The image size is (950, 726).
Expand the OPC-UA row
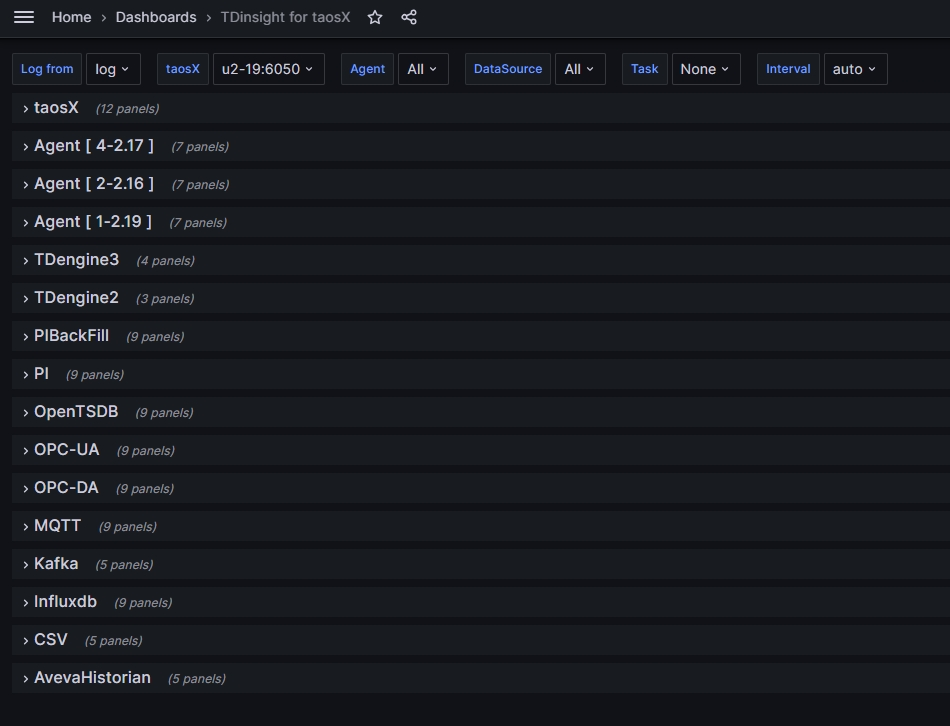coord(66,450)
